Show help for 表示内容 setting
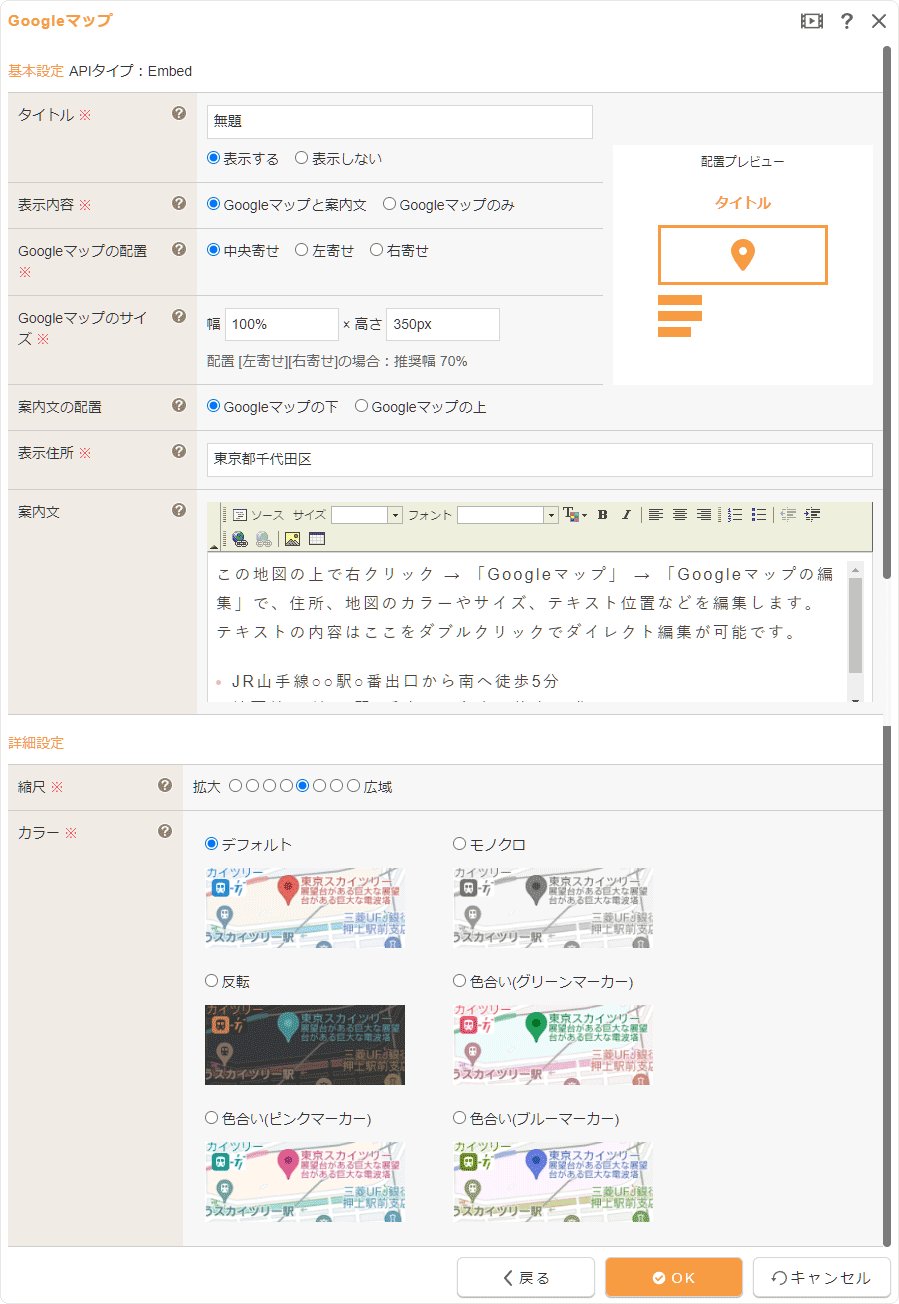Image resolution: width=899 pixels, height=1304 pixels. (x=179, y=203)
